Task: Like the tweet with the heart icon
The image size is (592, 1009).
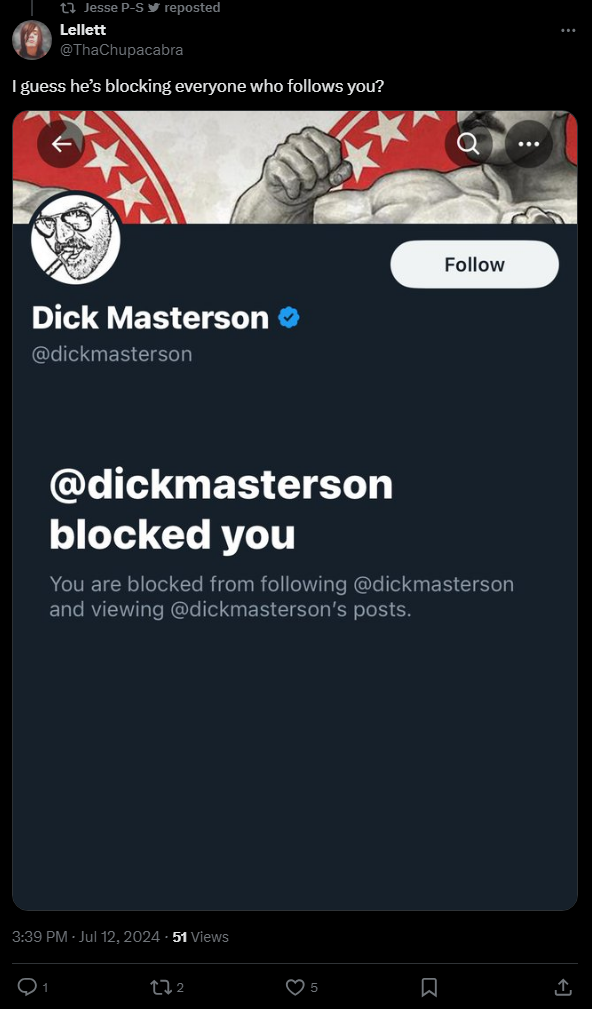Action: click(x=301, y=986)
